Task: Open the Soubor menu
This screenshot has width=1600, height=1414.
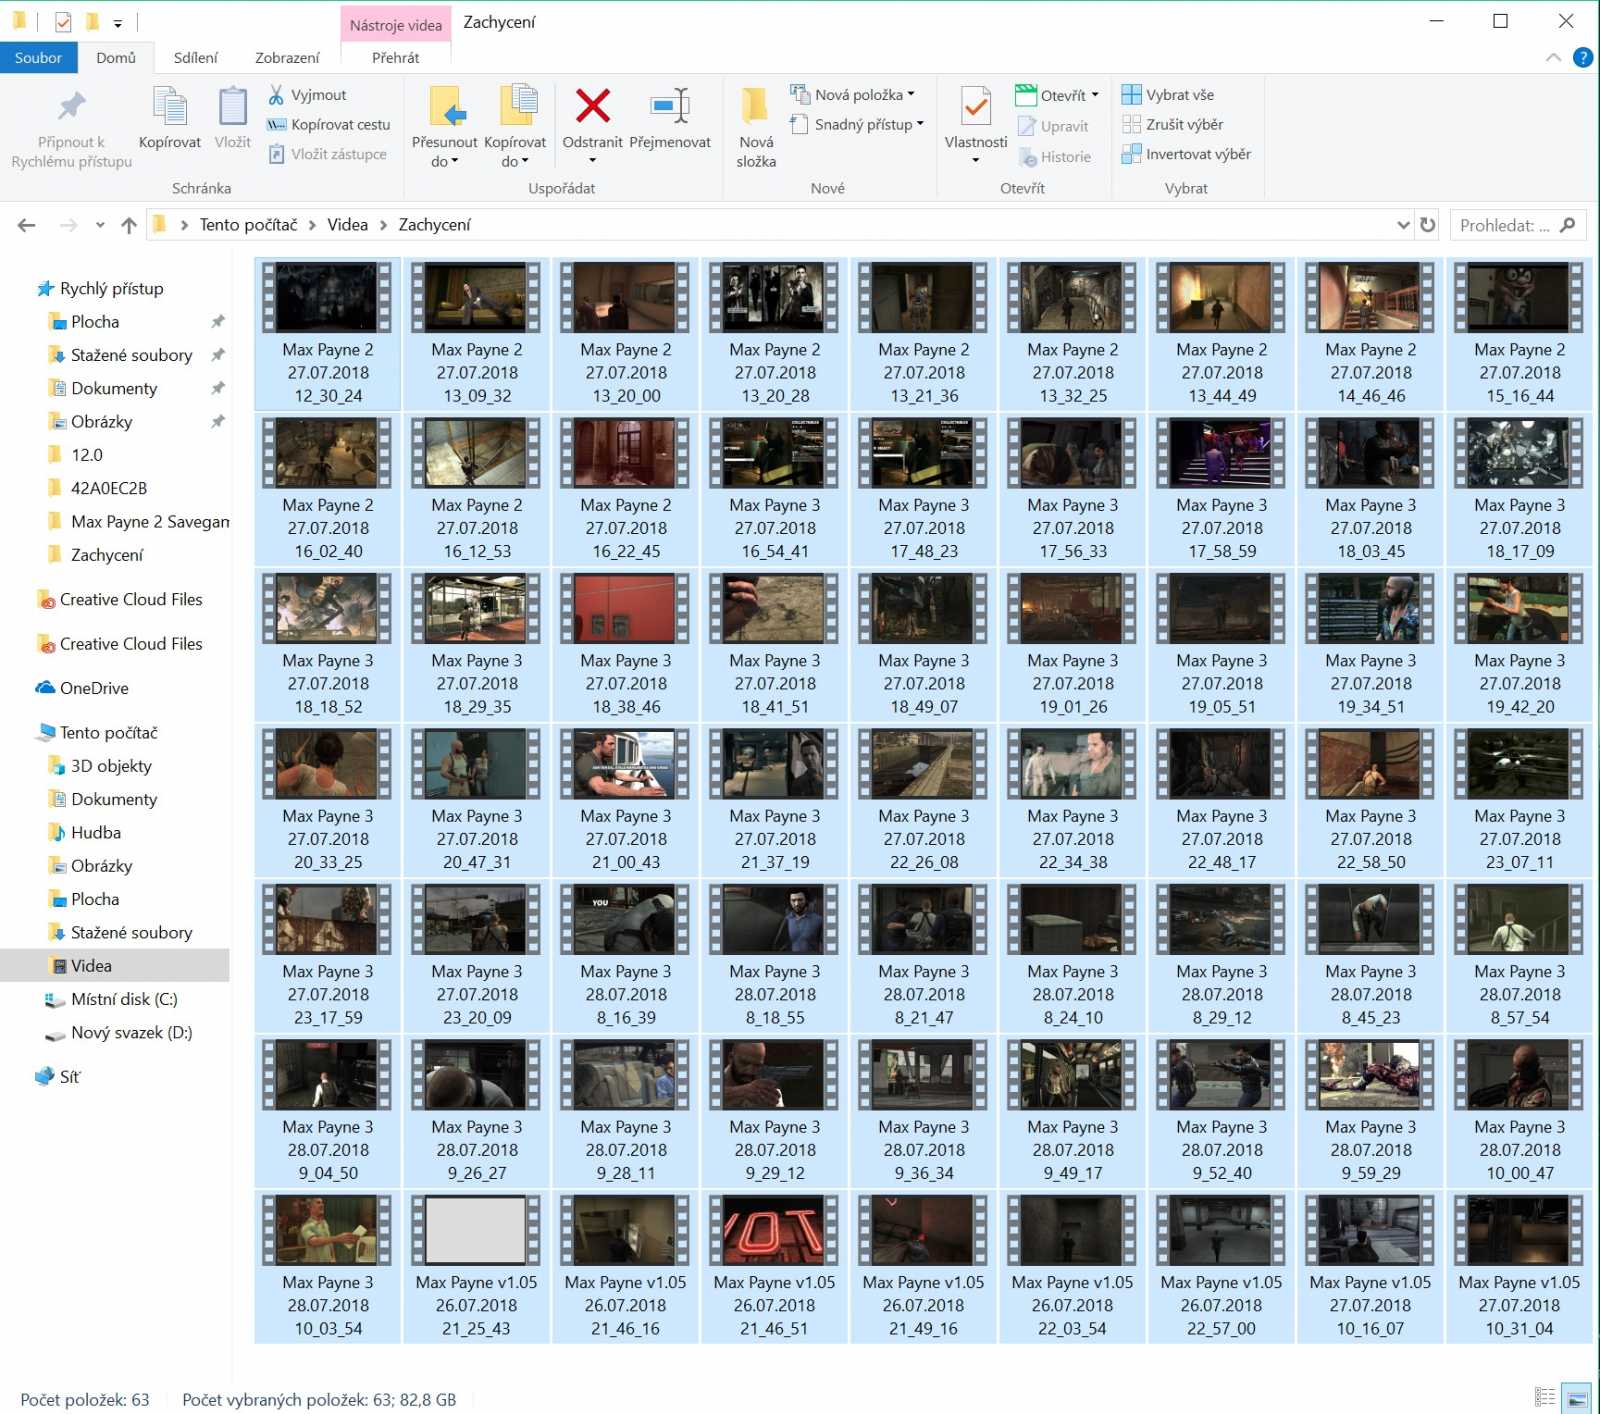Action: click(38, 58)
